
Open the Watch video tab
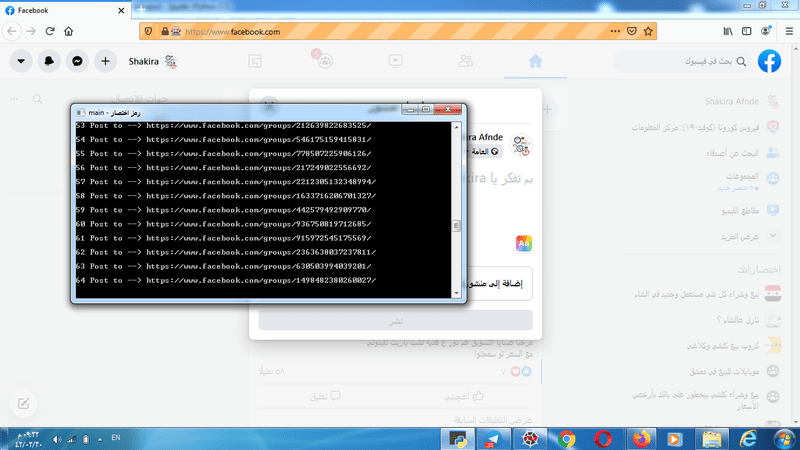coord(395,61)
